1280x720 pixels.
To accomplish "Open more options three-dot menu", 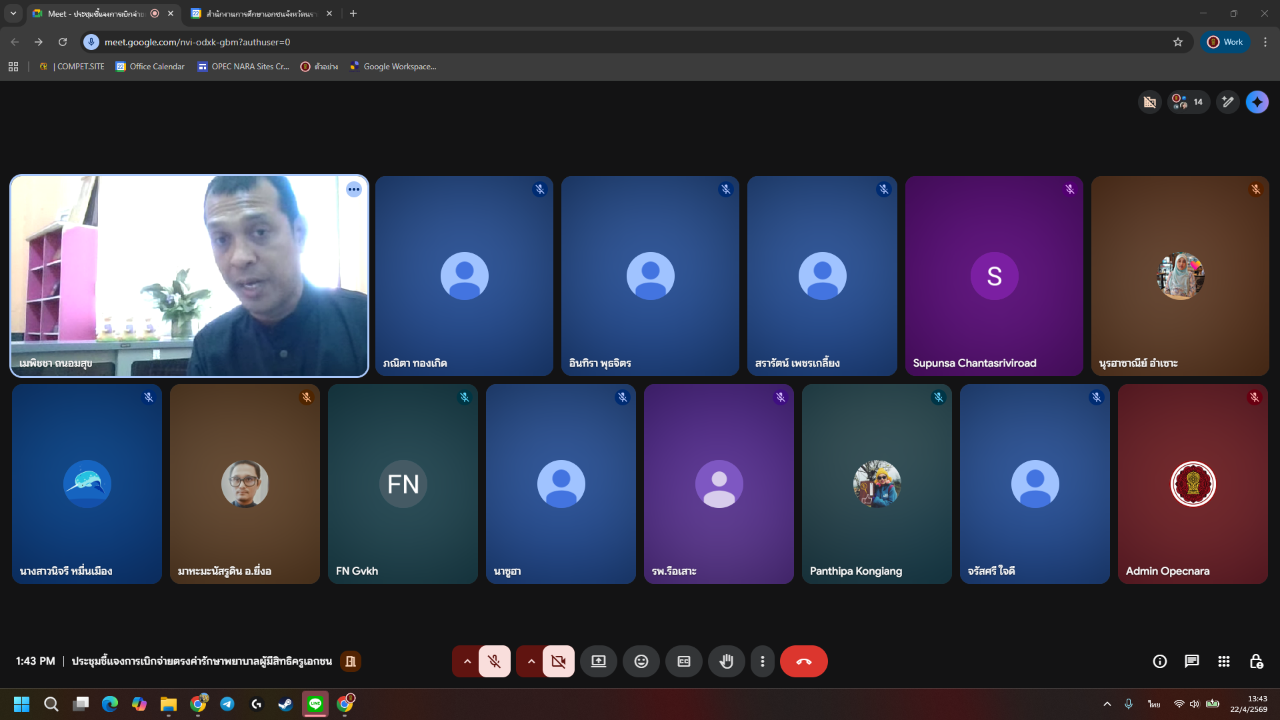I will pyautogui.click(x=763, y=661).
